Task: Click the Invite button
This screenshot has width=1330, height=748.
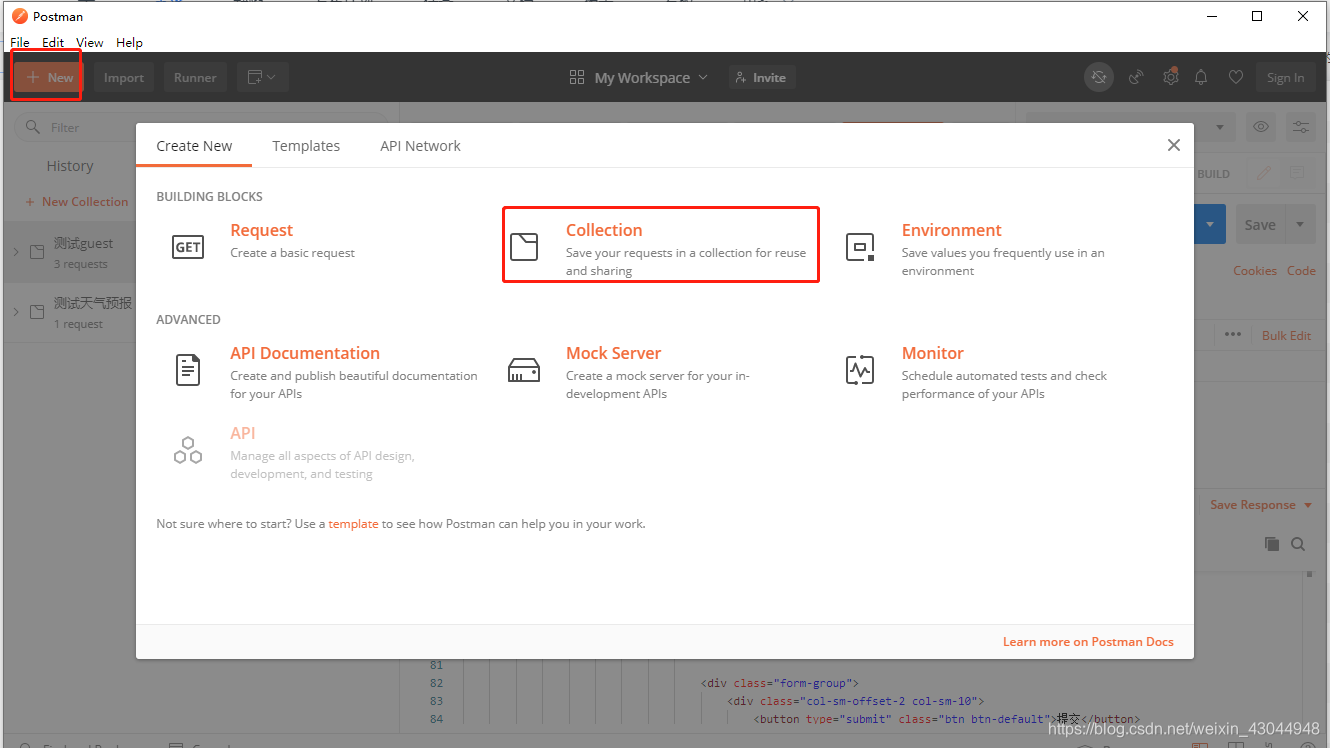Action: tap(761, 77)
